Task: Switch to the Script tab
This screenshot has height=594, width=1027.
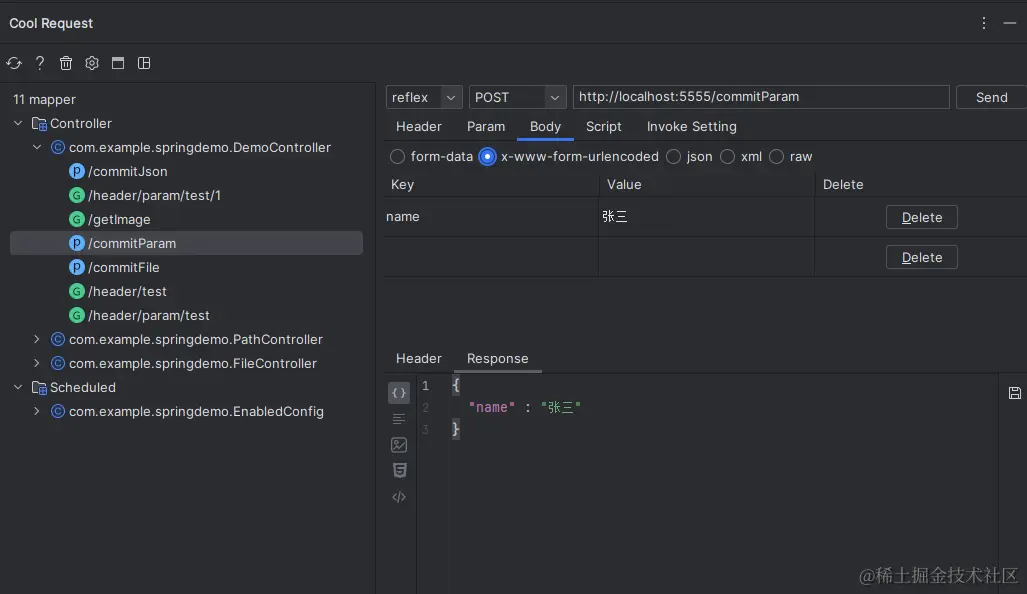Action: pos(603,127)
